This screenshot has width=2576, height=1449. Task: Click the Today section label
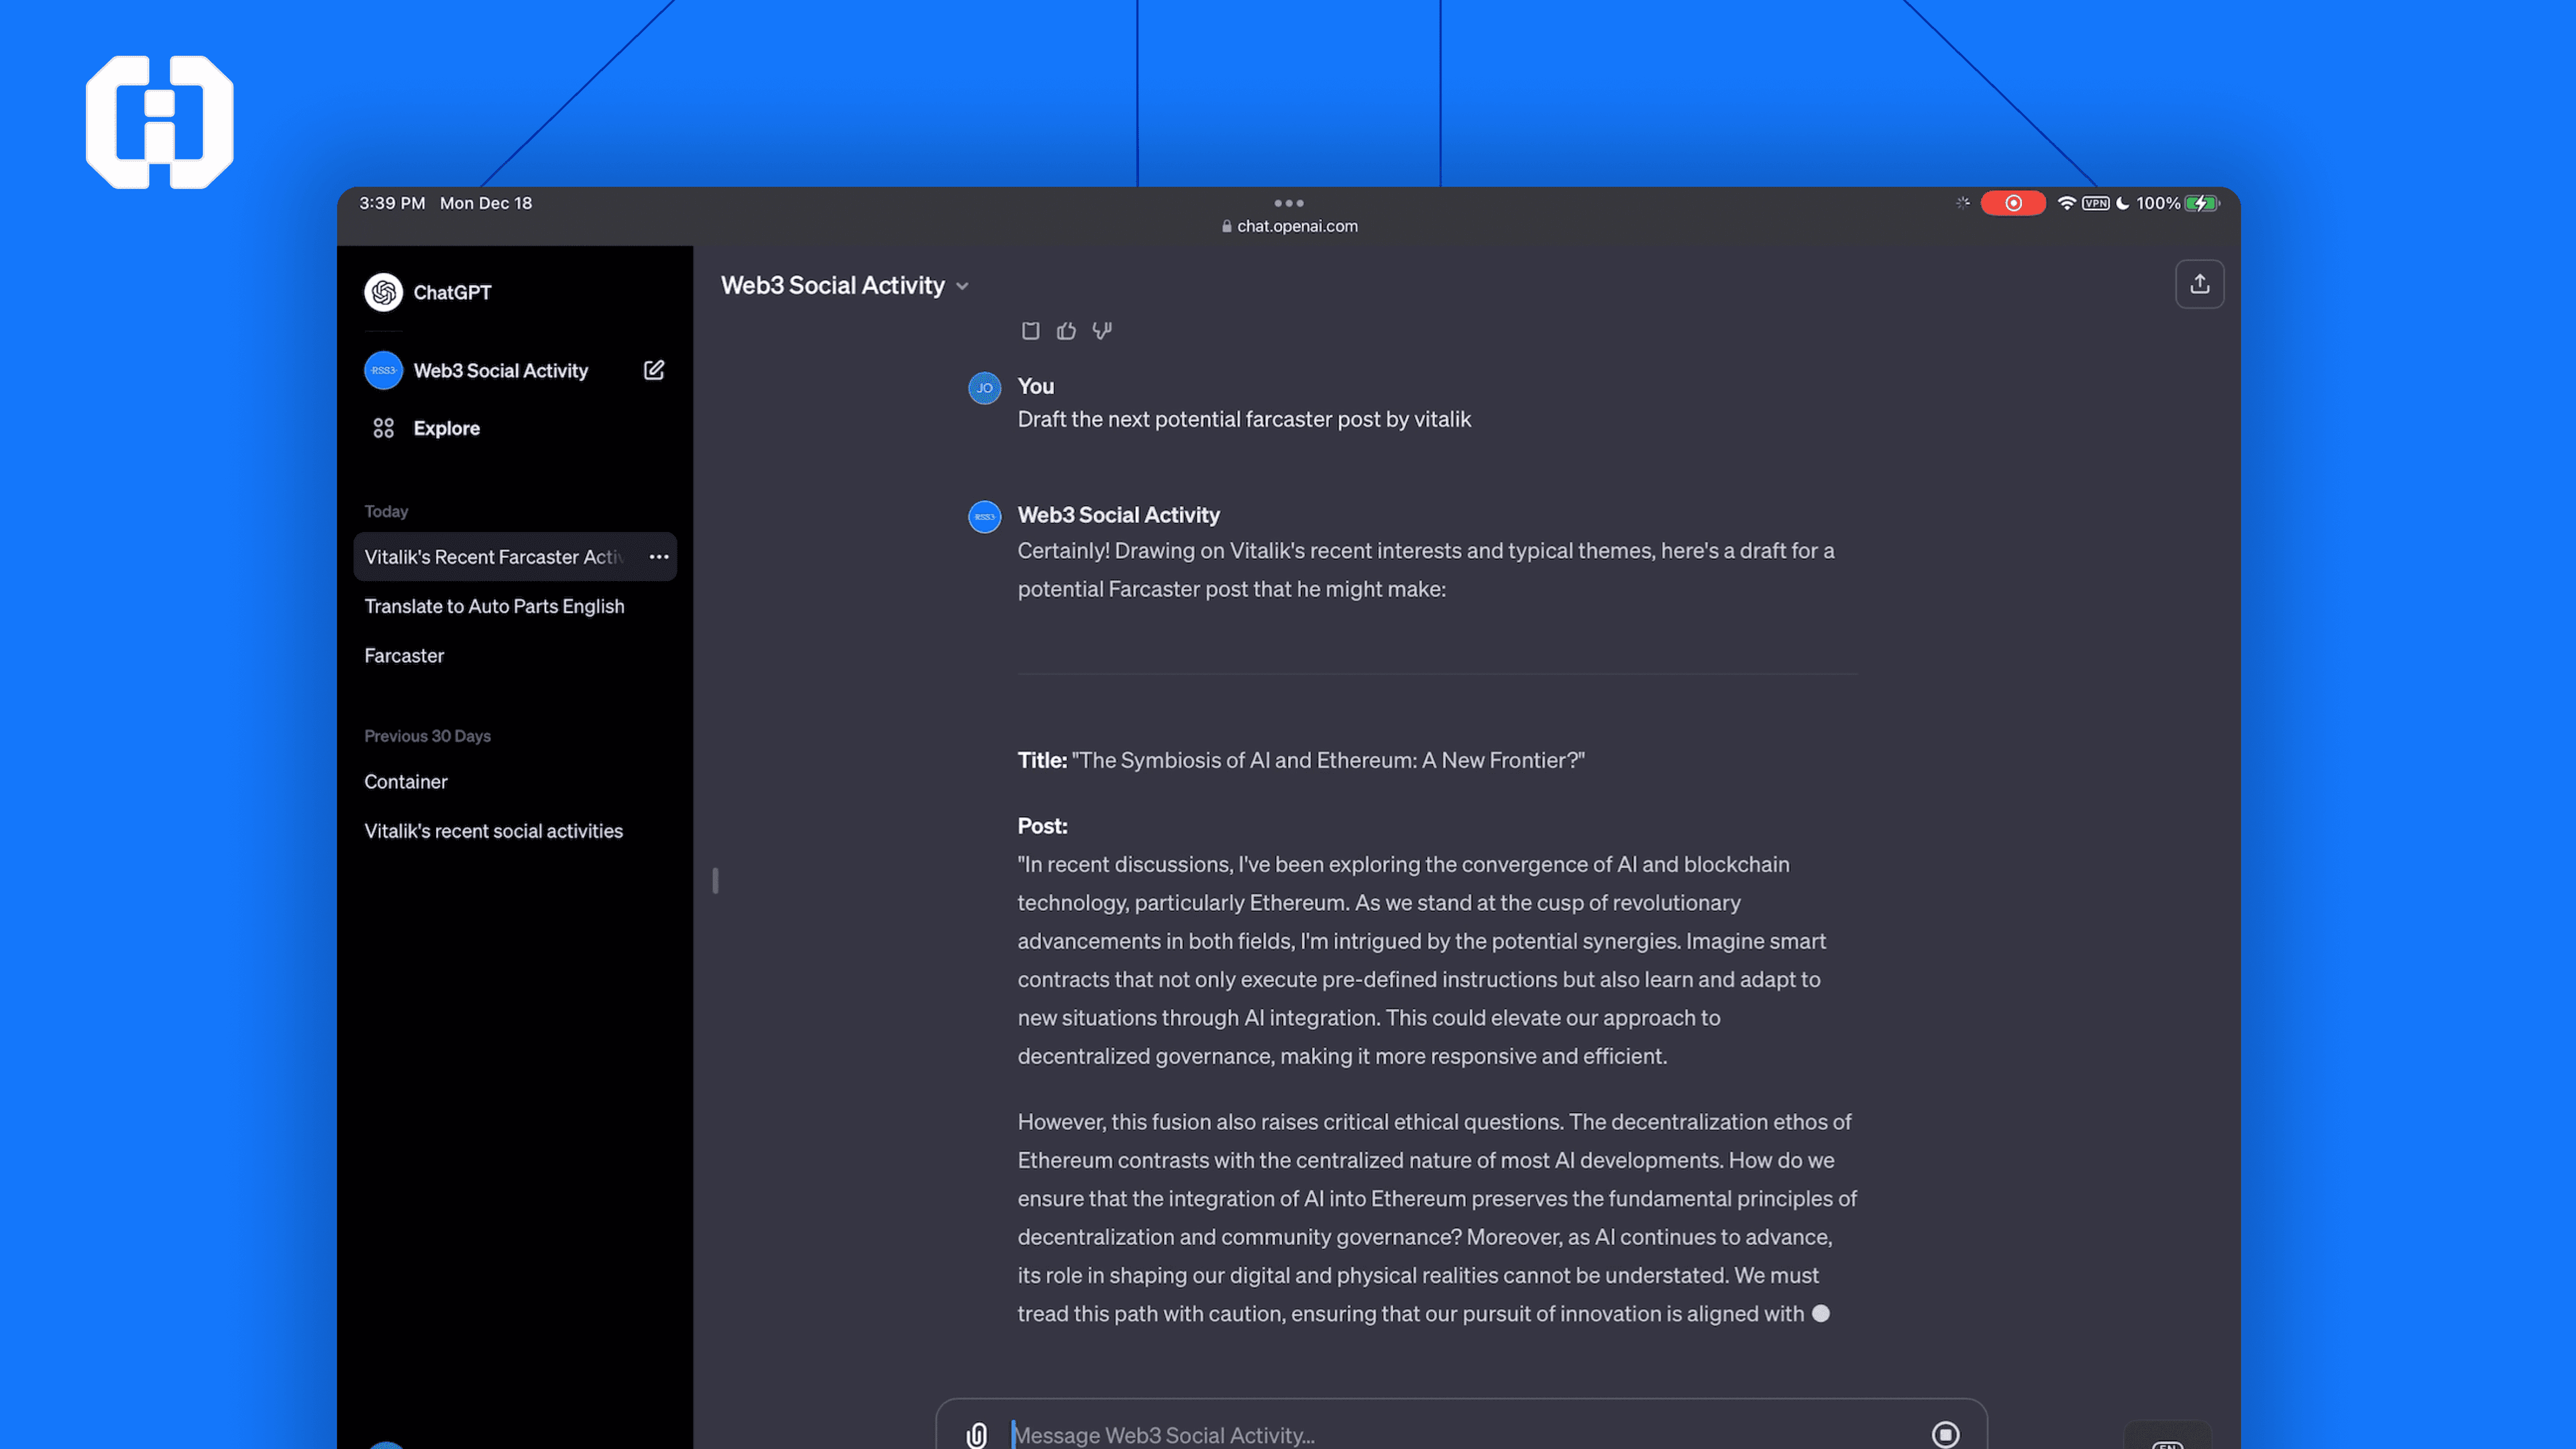(386, 511)
